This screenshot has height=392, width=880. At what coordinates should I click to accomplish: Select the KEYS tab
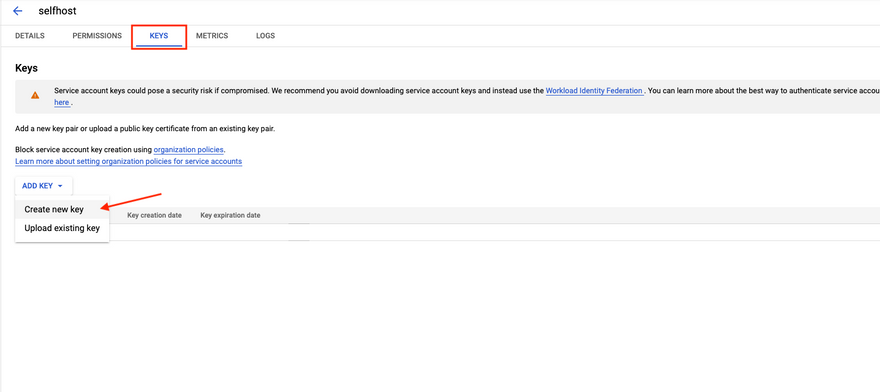(x=159, y=35)
